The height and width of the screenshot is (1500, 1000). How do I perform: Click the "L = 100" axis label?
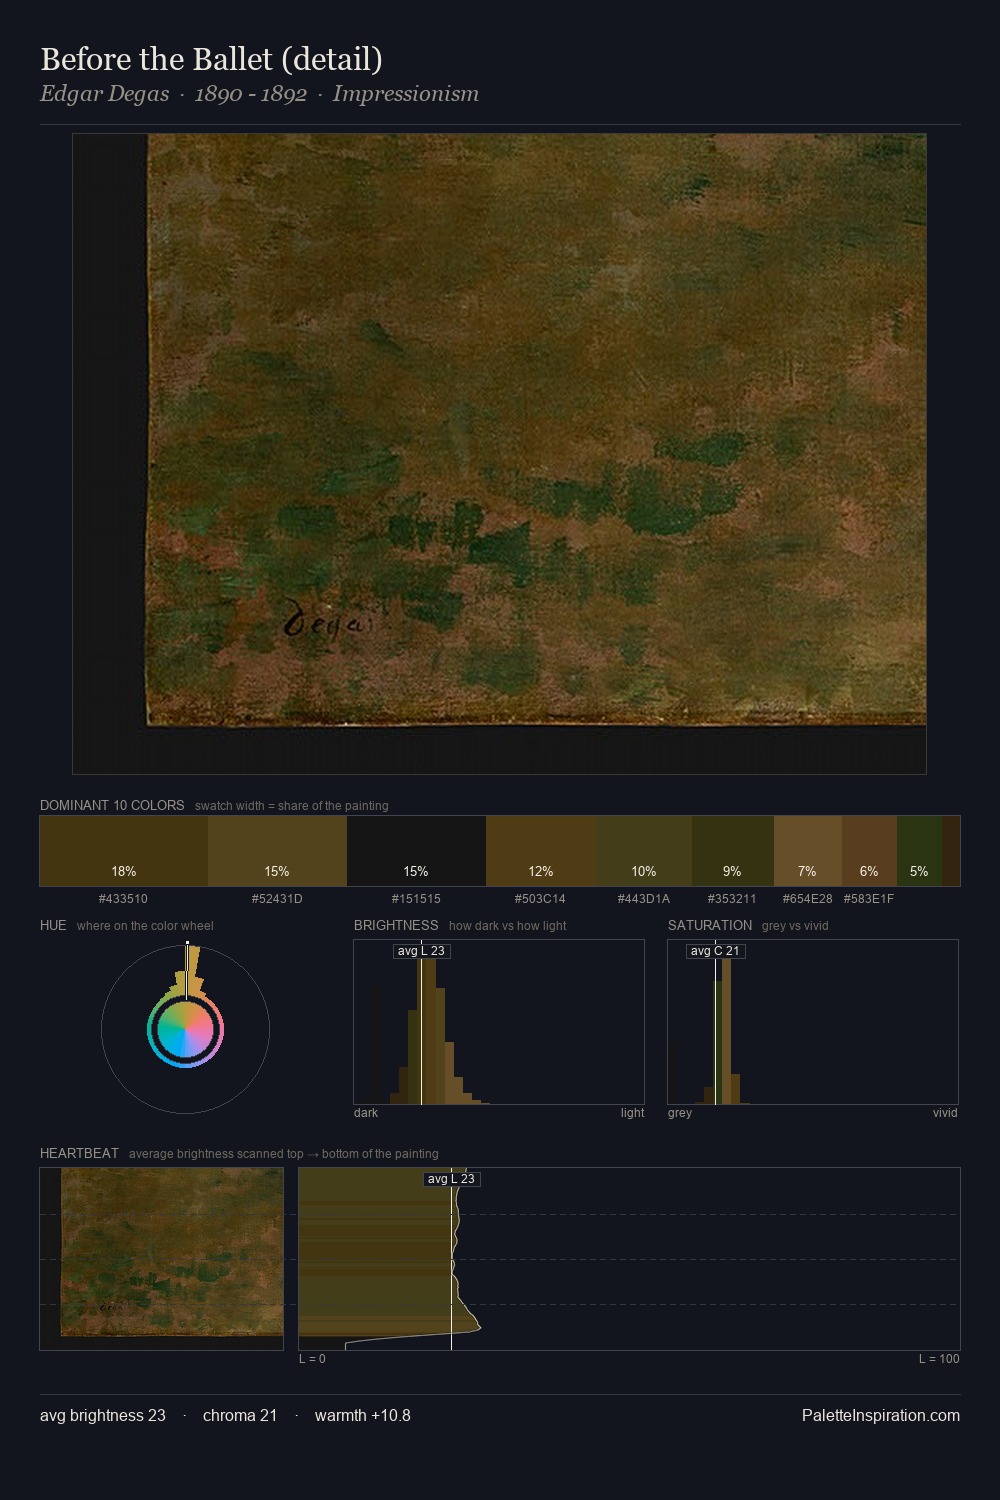click(939, 1359)
